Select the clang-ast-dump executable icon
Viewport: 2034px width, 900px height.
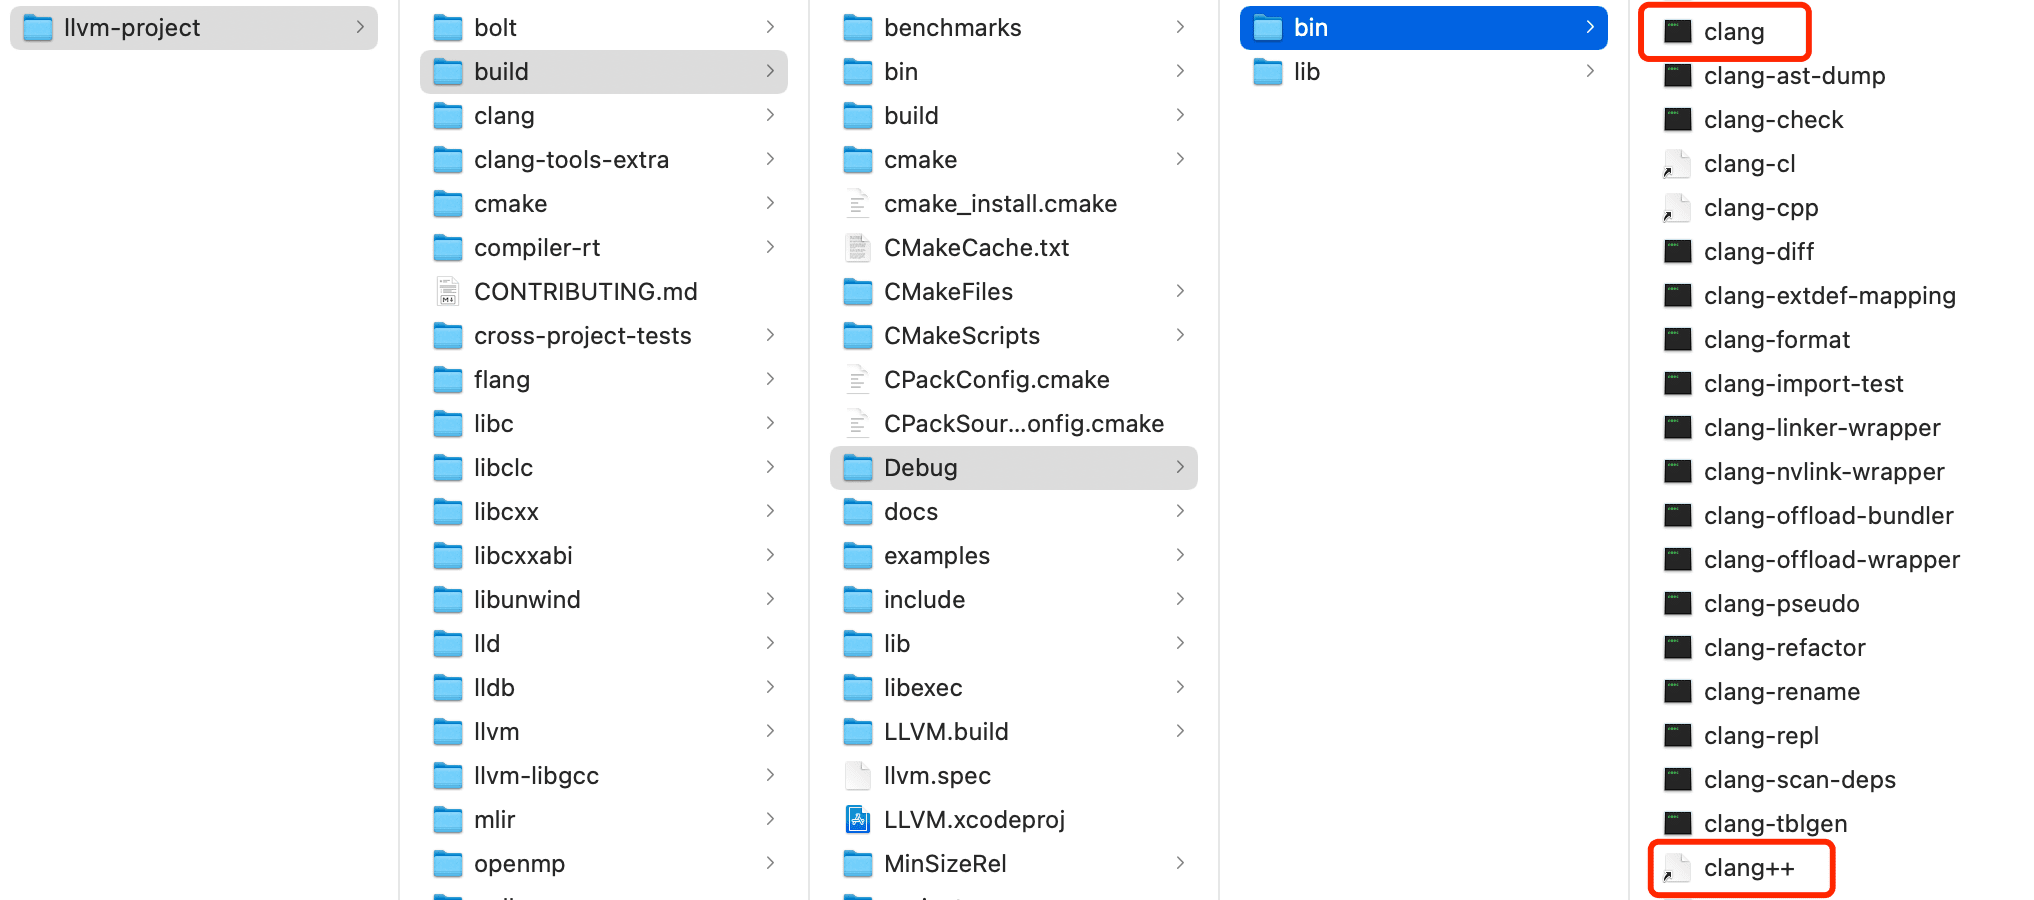(1678, 76)
